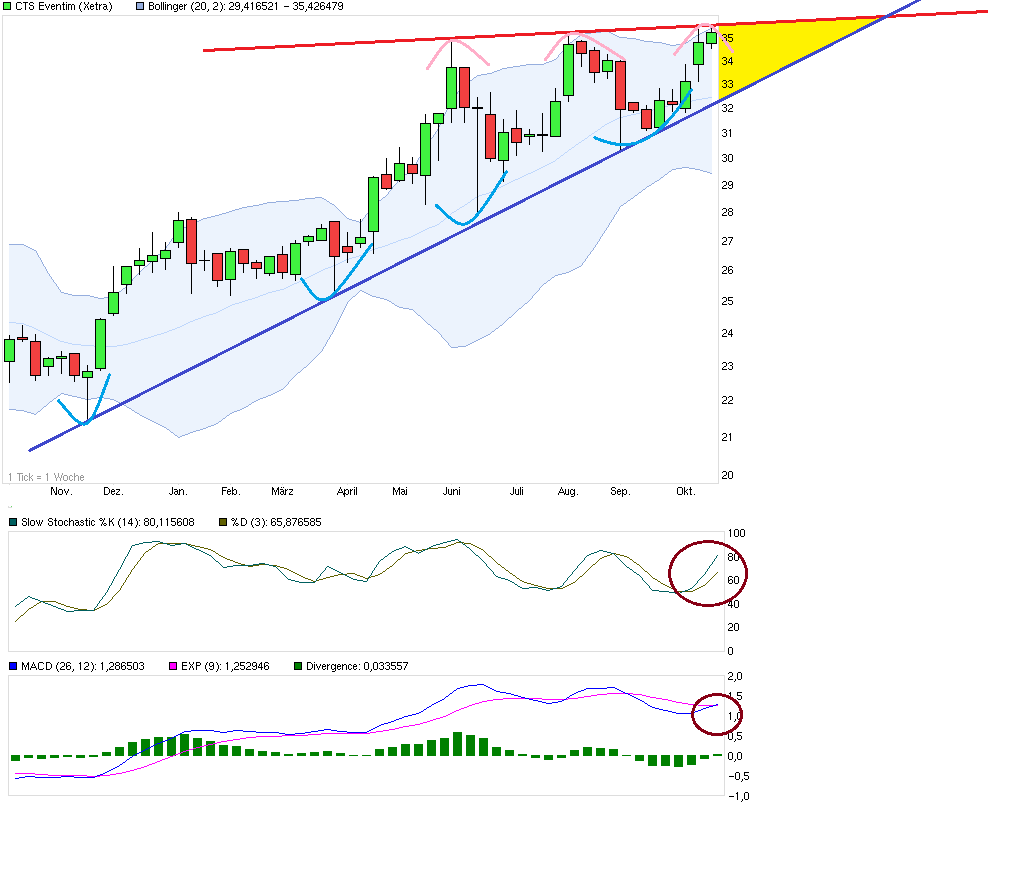Select the Okt. axis label
The image size is (1020, 896).
[x=684, y=491]
